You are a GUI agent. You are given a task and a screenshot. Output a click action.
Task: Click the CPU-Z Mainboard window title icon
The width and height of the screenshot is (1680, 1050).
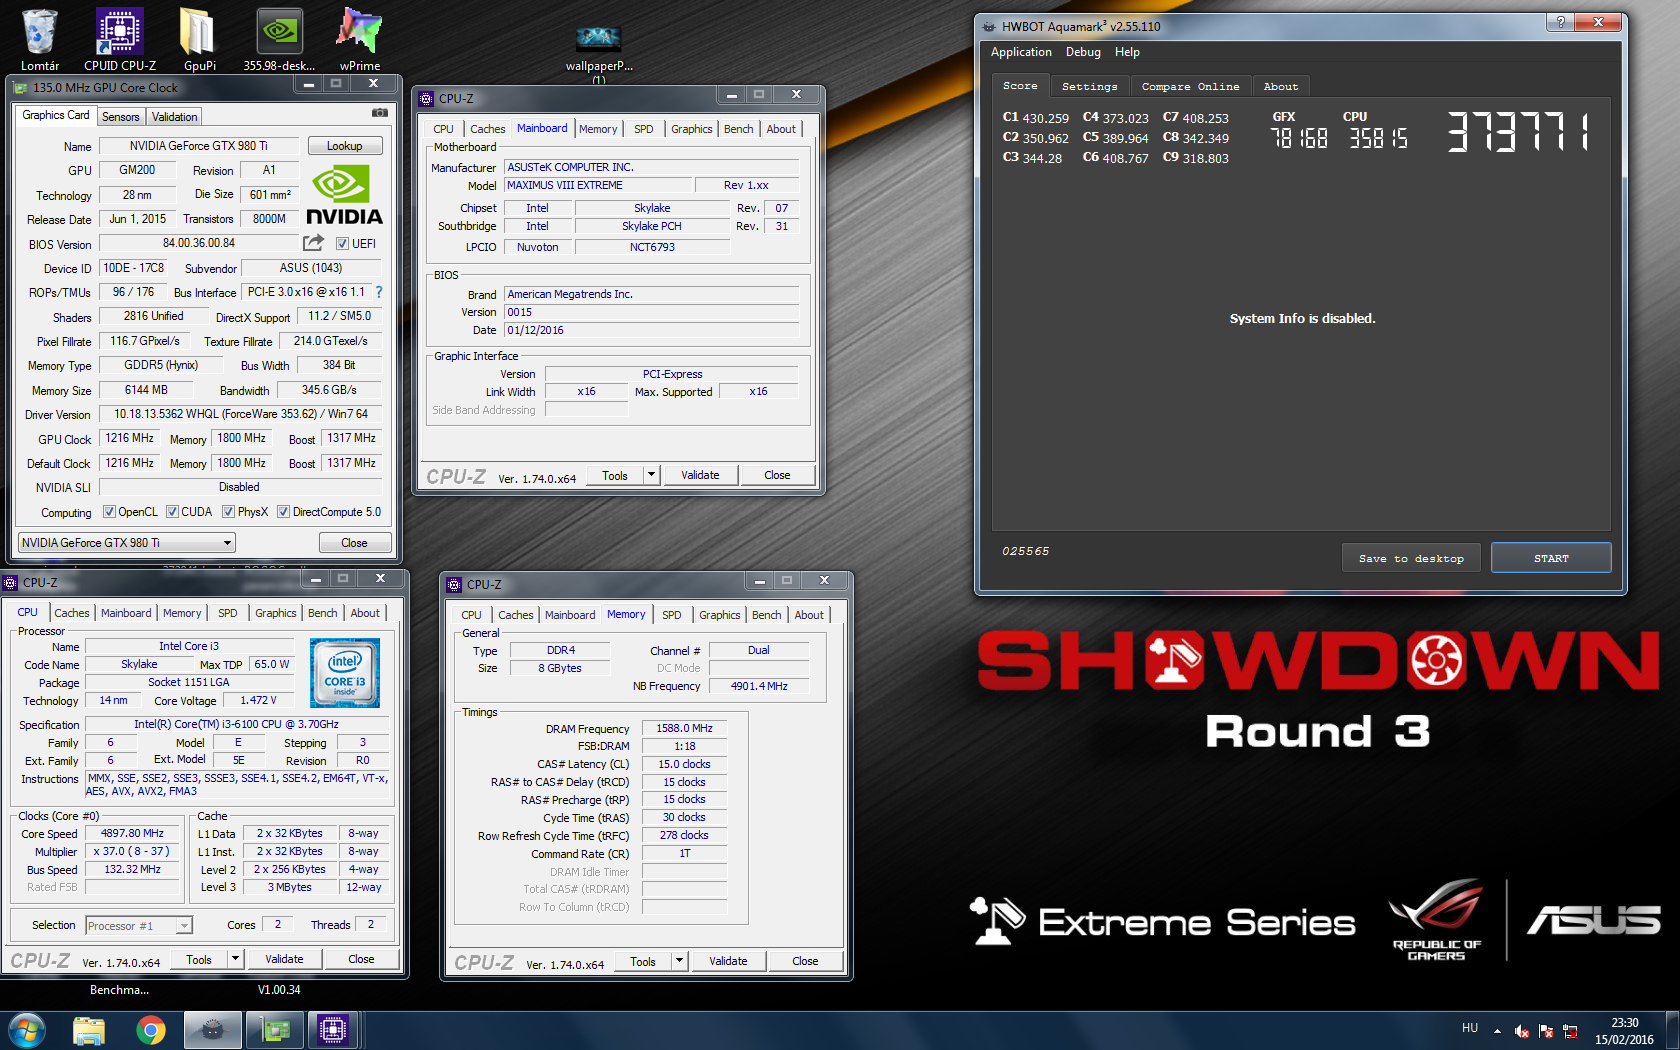point(426,98)
